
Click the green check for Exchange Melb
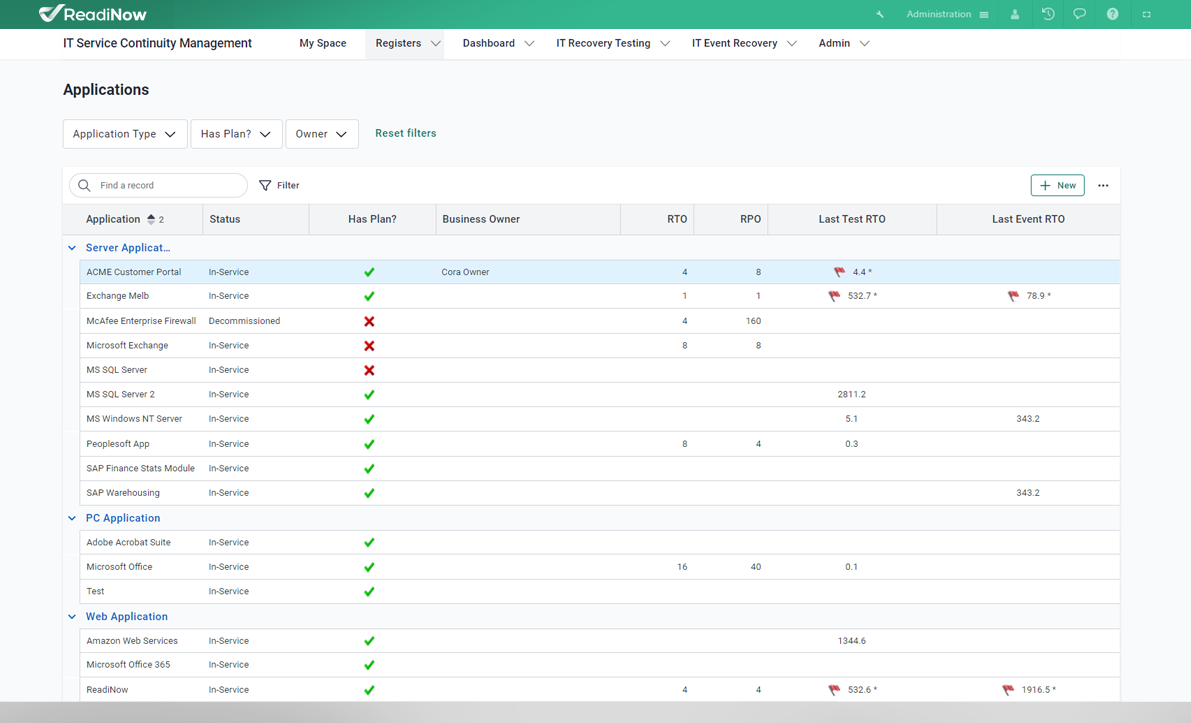pyautogui.click(x=369, y=296)
